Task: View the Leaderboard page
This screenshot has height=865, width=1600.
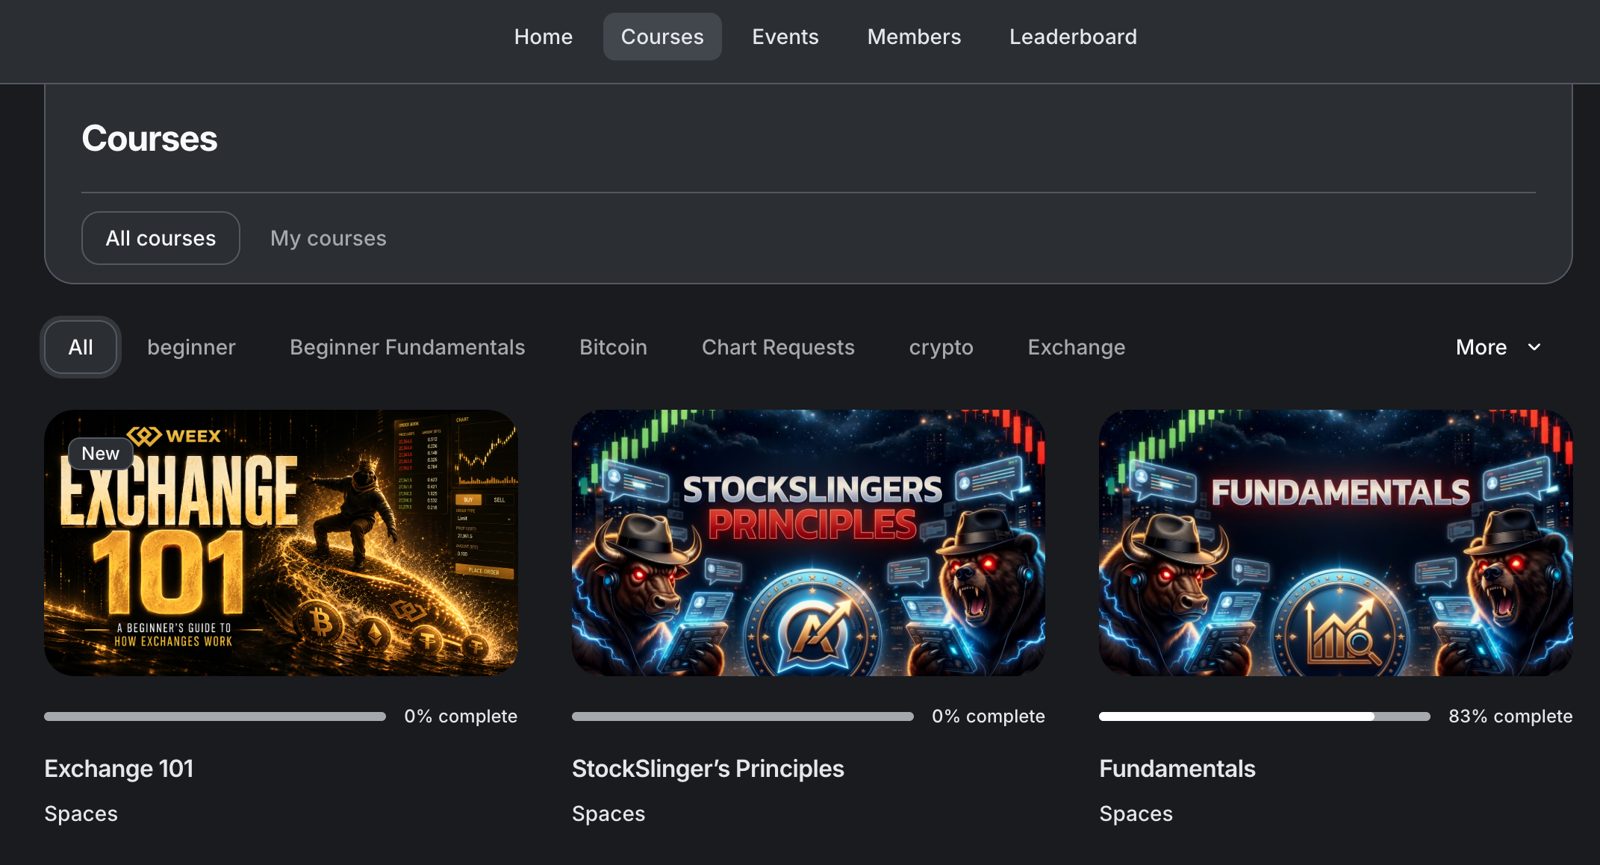Action: 1073,37
